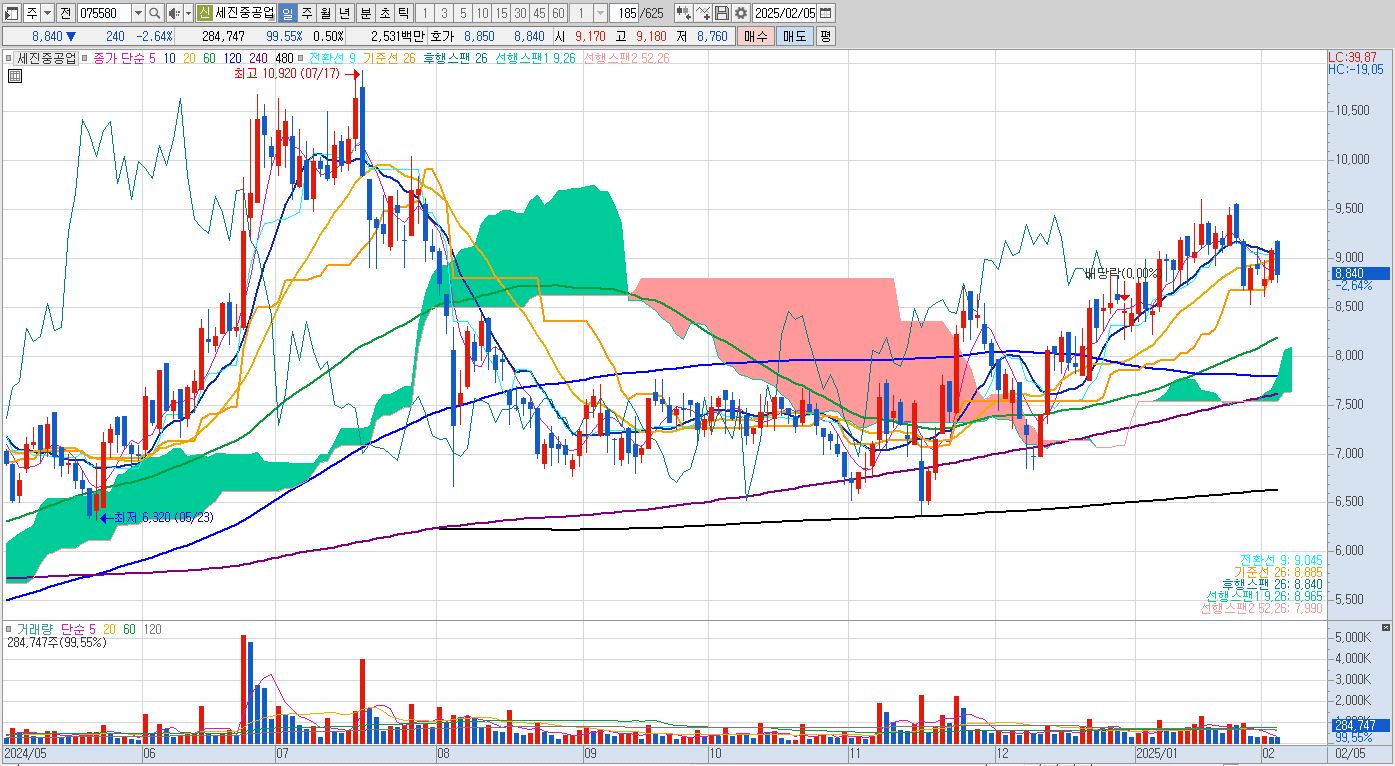The width and height of the screenshot is (1395, 766).
Task: Expand the stock code 075580 dropdown
Action: tap(138, 13)
